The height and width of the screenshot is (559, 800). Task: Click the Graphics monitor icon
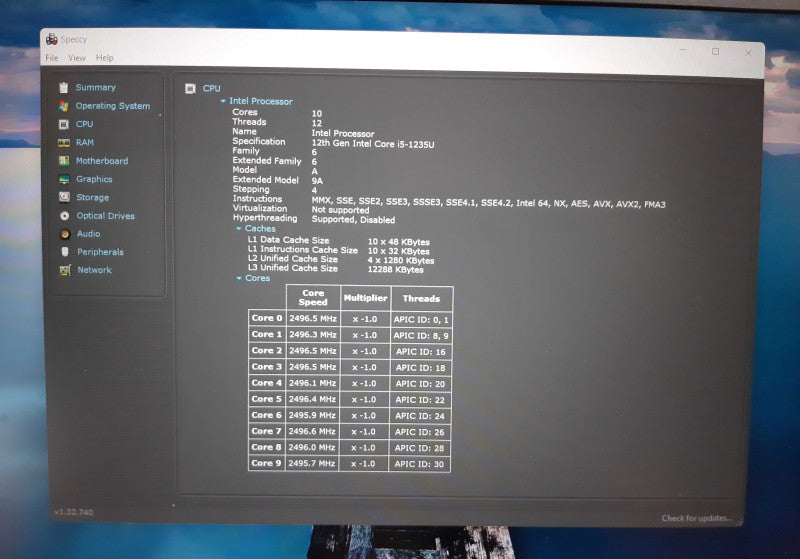click(64, 180)
